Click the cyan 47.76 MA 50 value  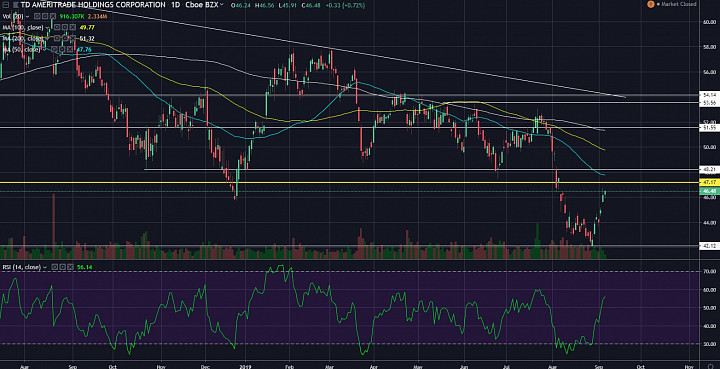[84, 50]
